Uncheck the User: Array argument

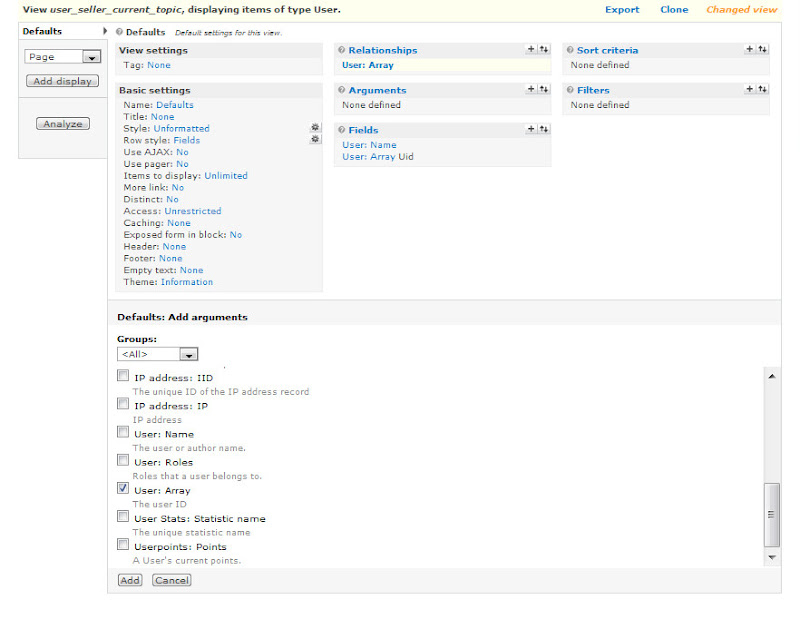pos(122,489)
